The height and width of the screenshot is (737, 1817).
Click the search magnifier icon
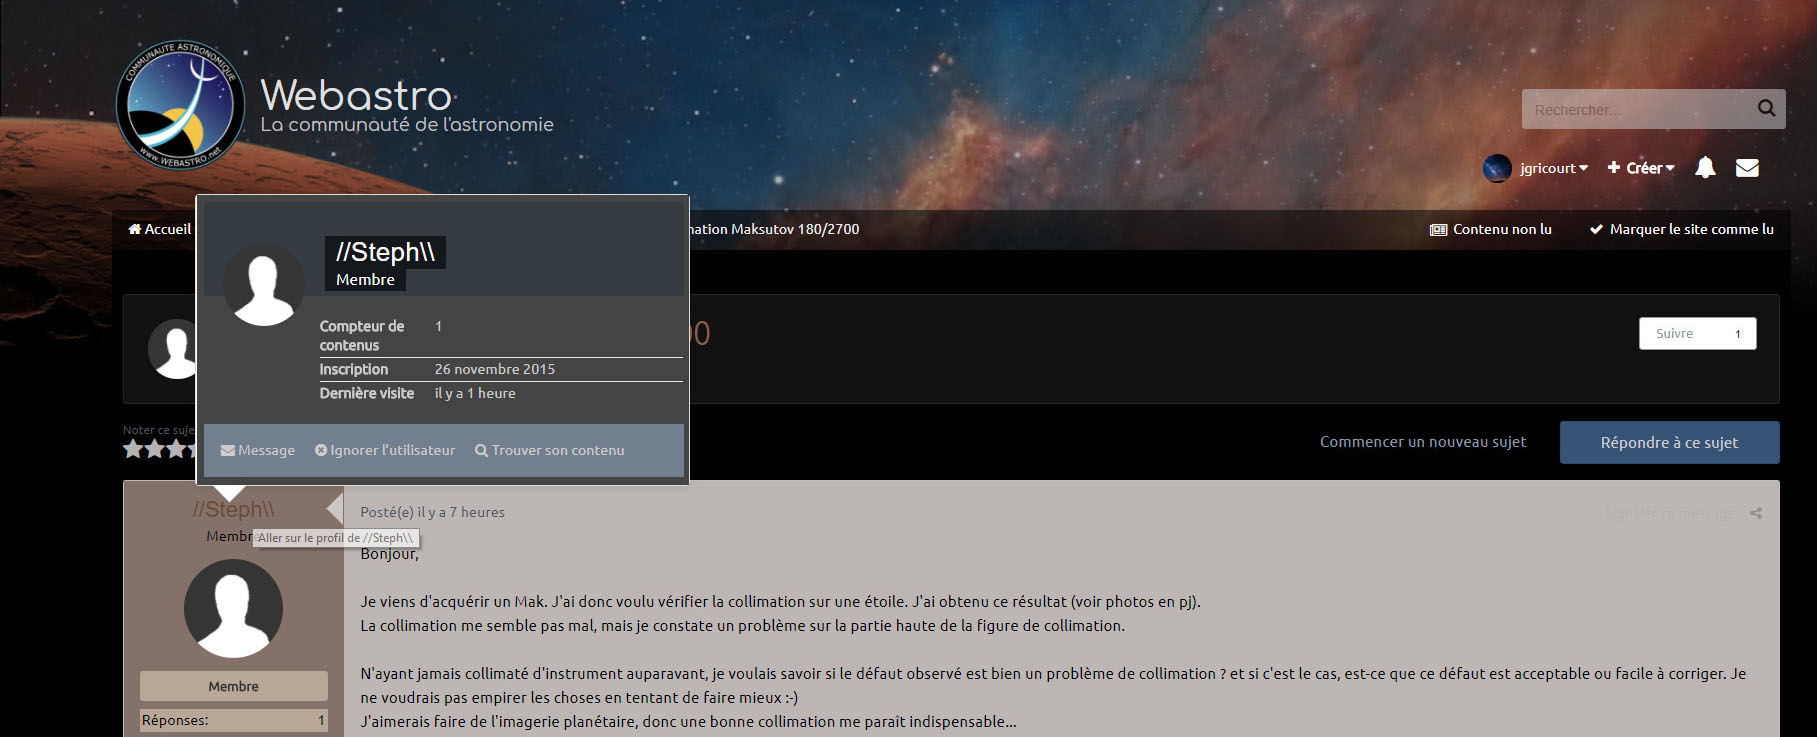(1767, 108)
